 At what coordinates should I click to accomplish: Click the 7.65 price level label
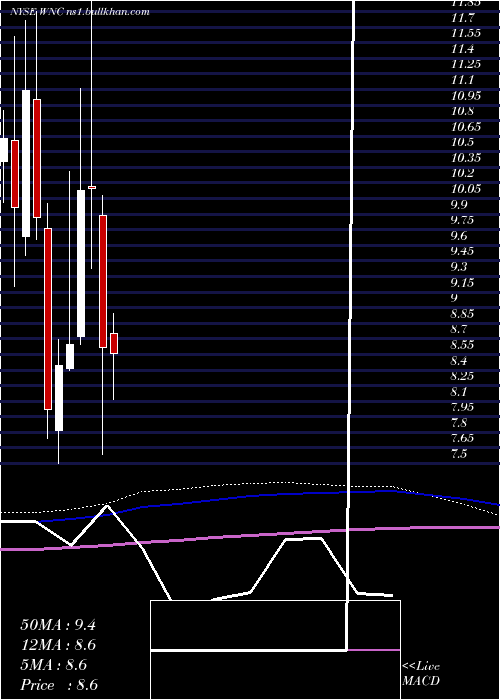(462, 438)
